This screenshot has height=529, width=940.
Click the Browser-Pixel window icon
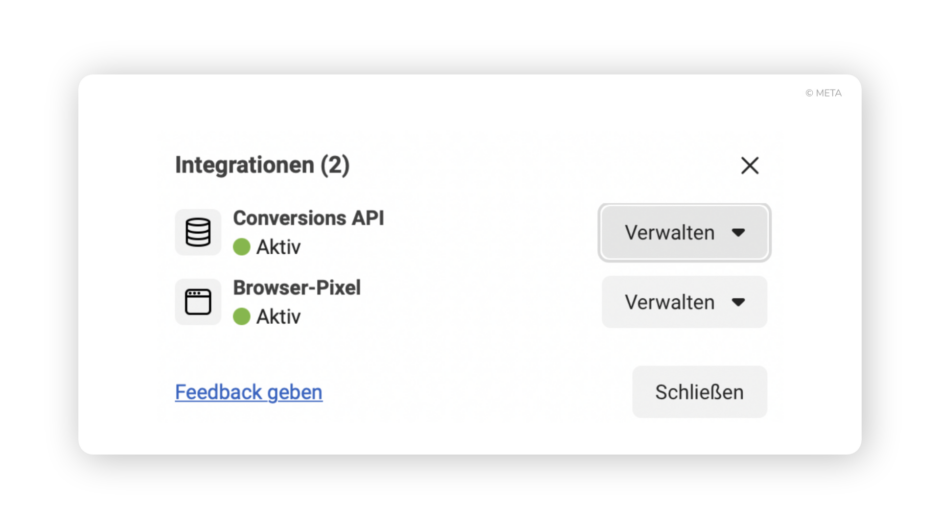(x=198, y=302)
